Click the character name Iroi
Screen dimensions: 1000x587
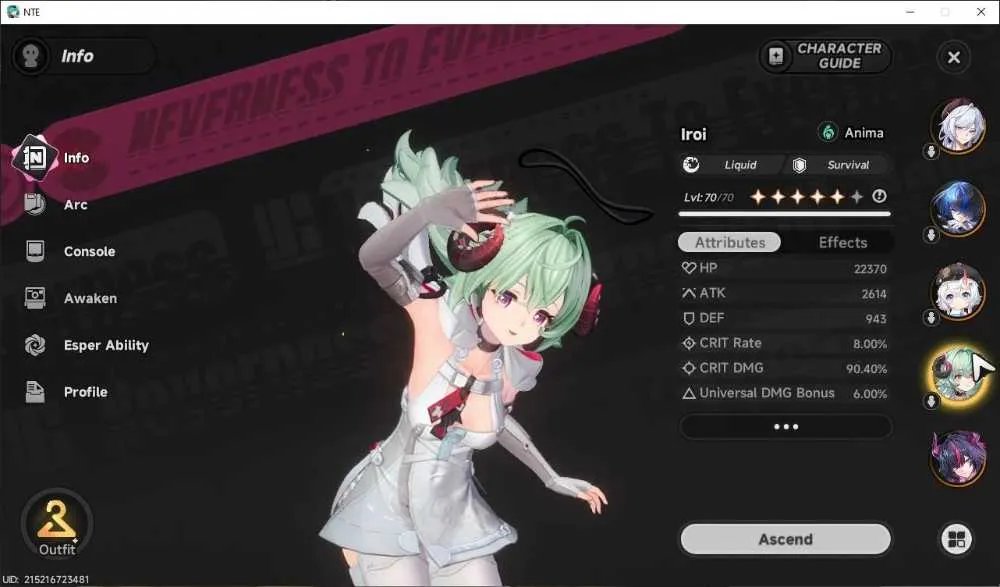pyautogui.click(x=693, y=134)
